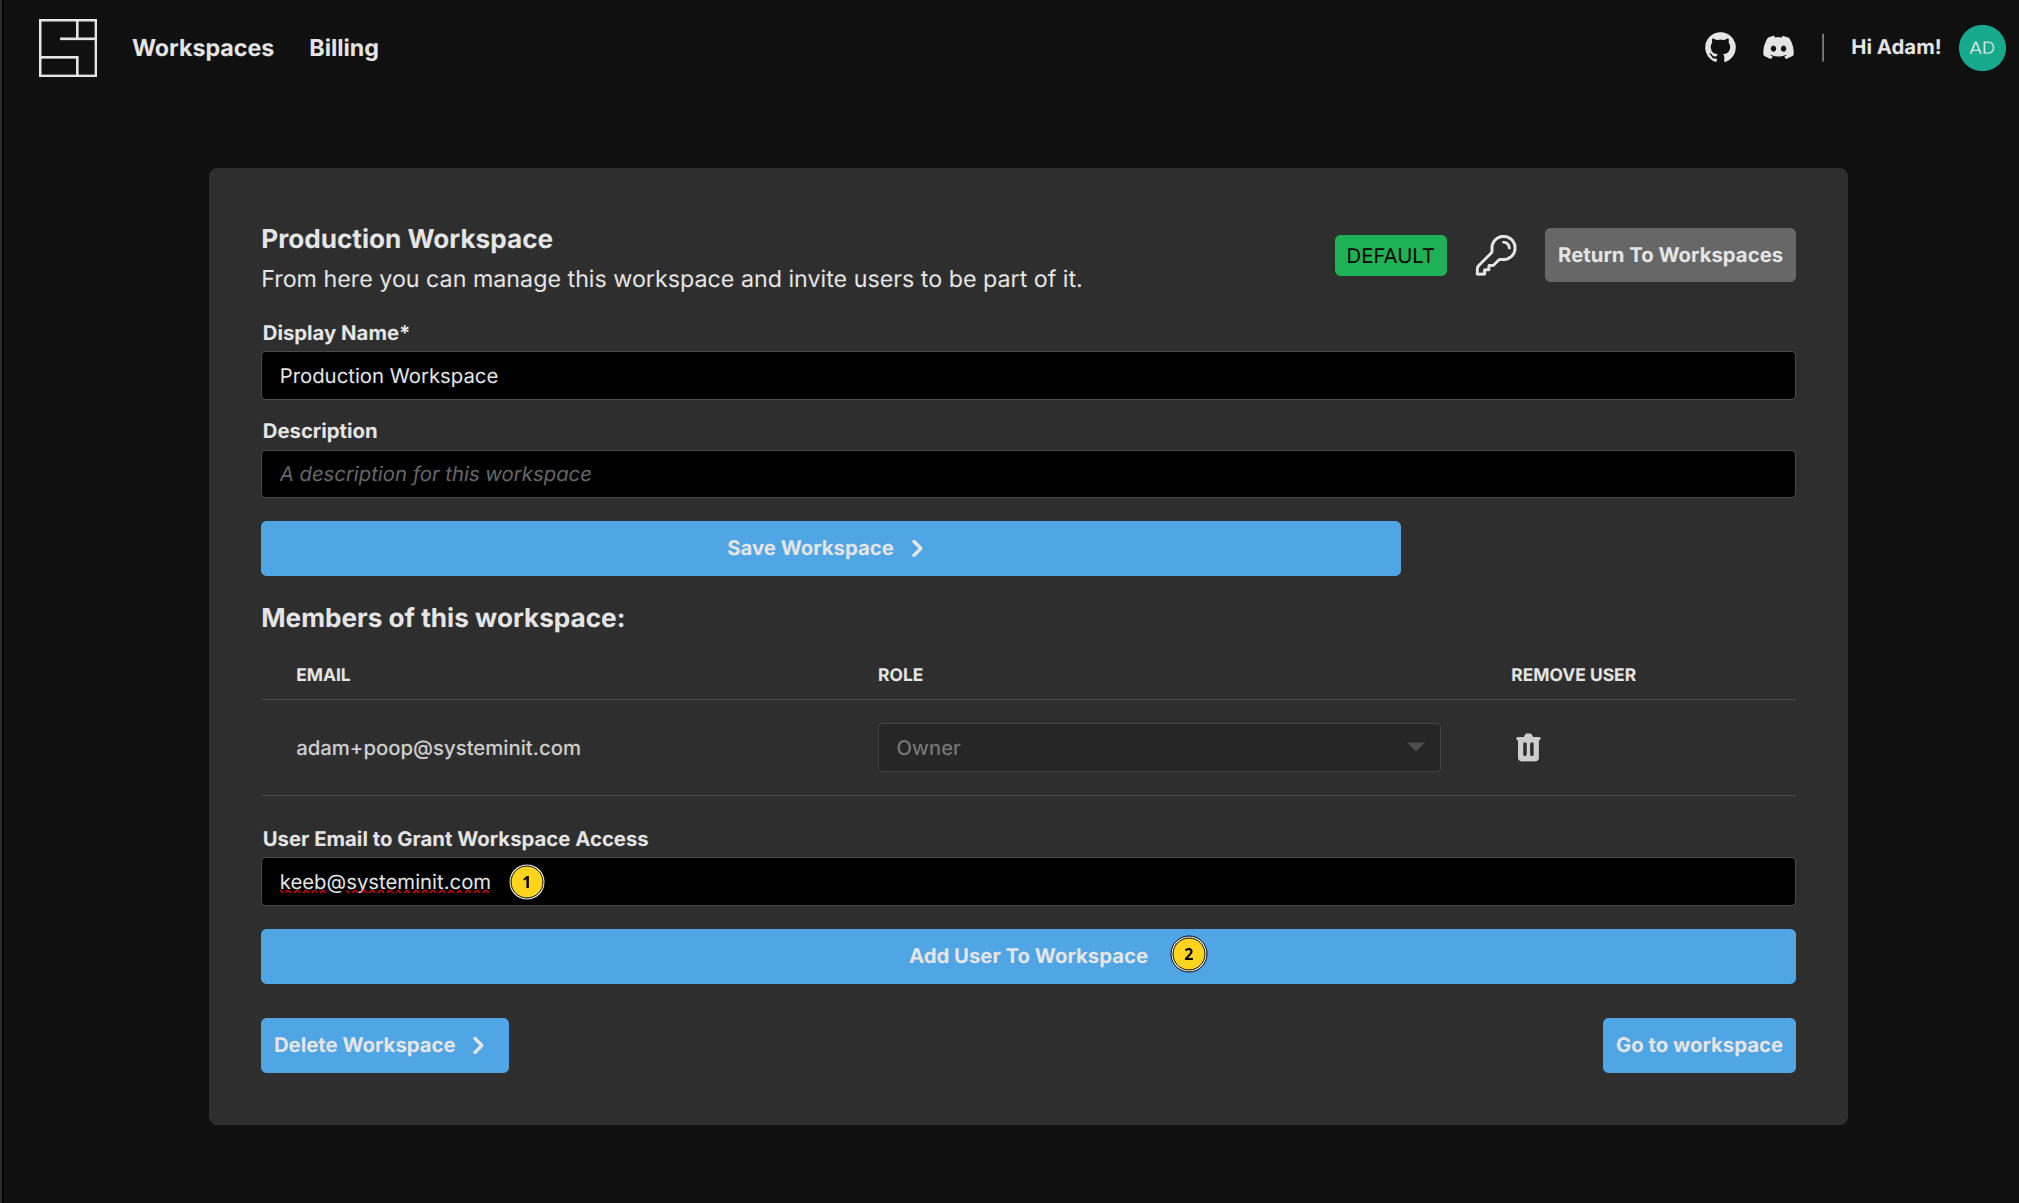Click the chevron in Delete Workspace button
Screen dimensions: 2019x1203
479,1045
